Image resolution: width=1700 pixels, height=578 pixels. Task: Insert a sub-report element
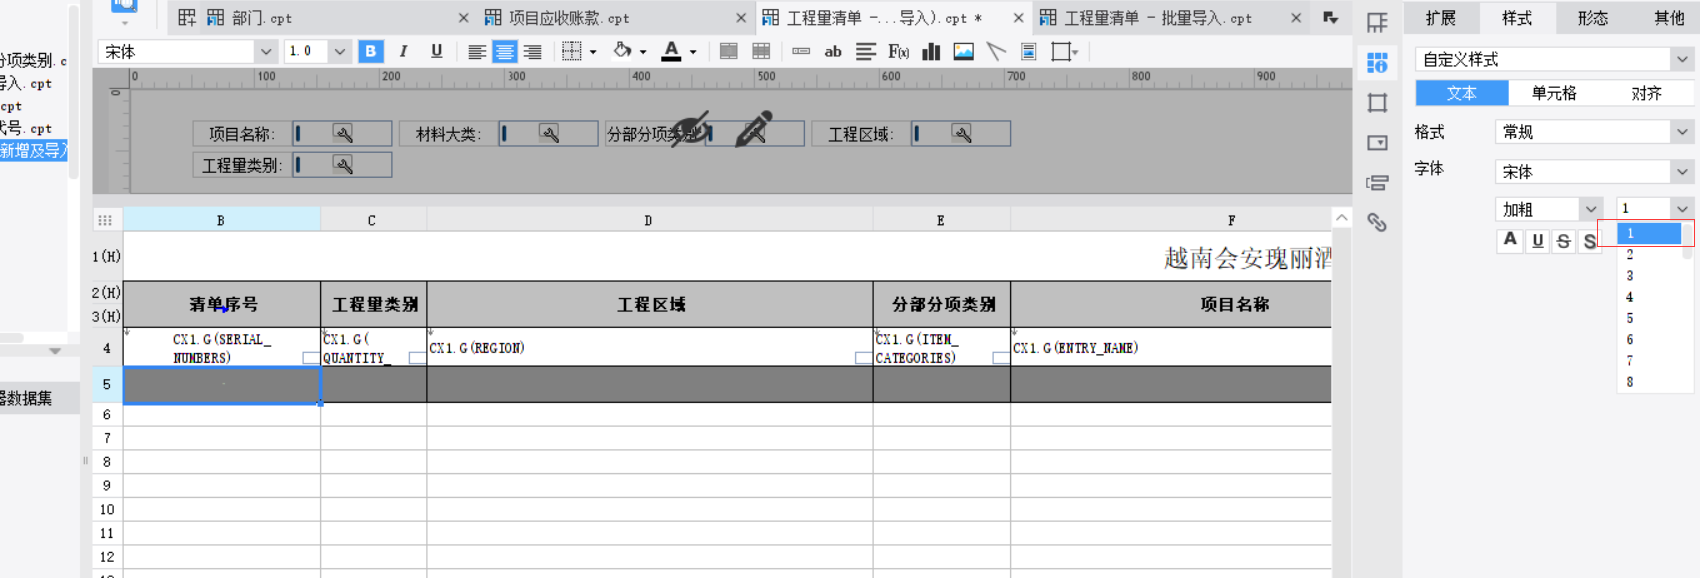[x=1028, y=51]
